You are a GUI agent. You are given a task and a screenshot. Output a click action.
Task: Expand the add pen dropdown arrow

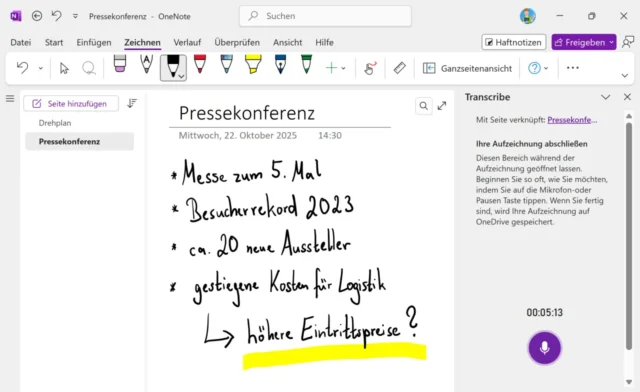(x=343, y=68)
